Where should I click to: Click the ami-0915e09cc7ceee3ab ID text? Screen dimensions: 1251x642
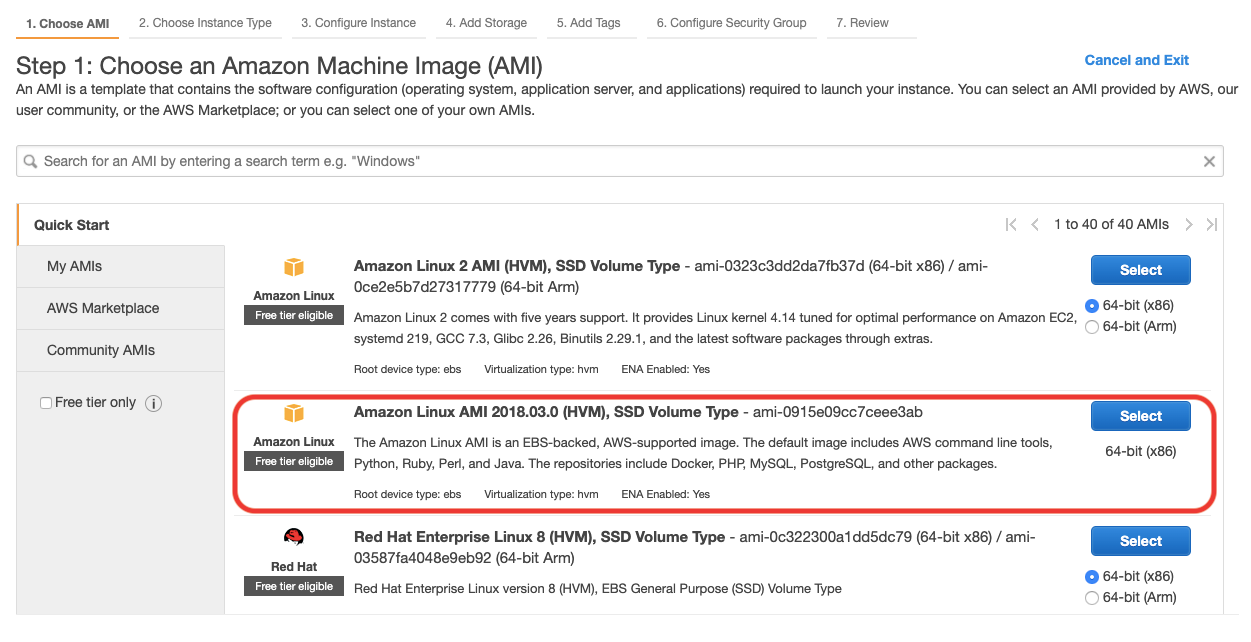click(x=838, y=412)
